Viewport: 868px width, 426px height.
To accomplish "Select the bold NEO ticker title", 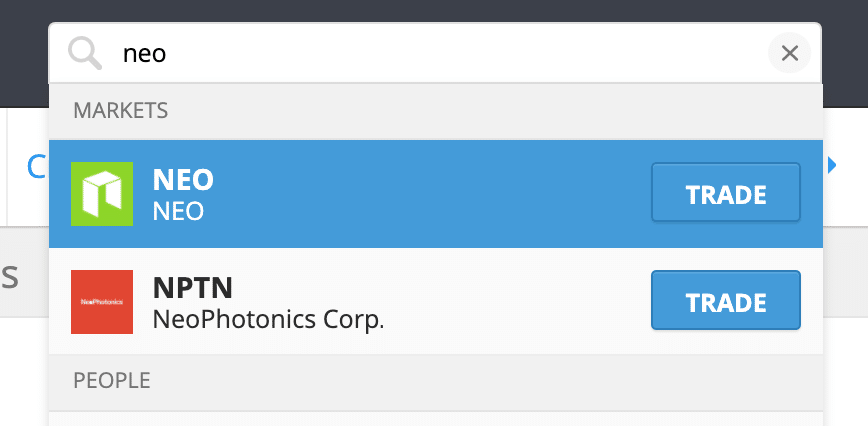I will [x=183, y=179].
